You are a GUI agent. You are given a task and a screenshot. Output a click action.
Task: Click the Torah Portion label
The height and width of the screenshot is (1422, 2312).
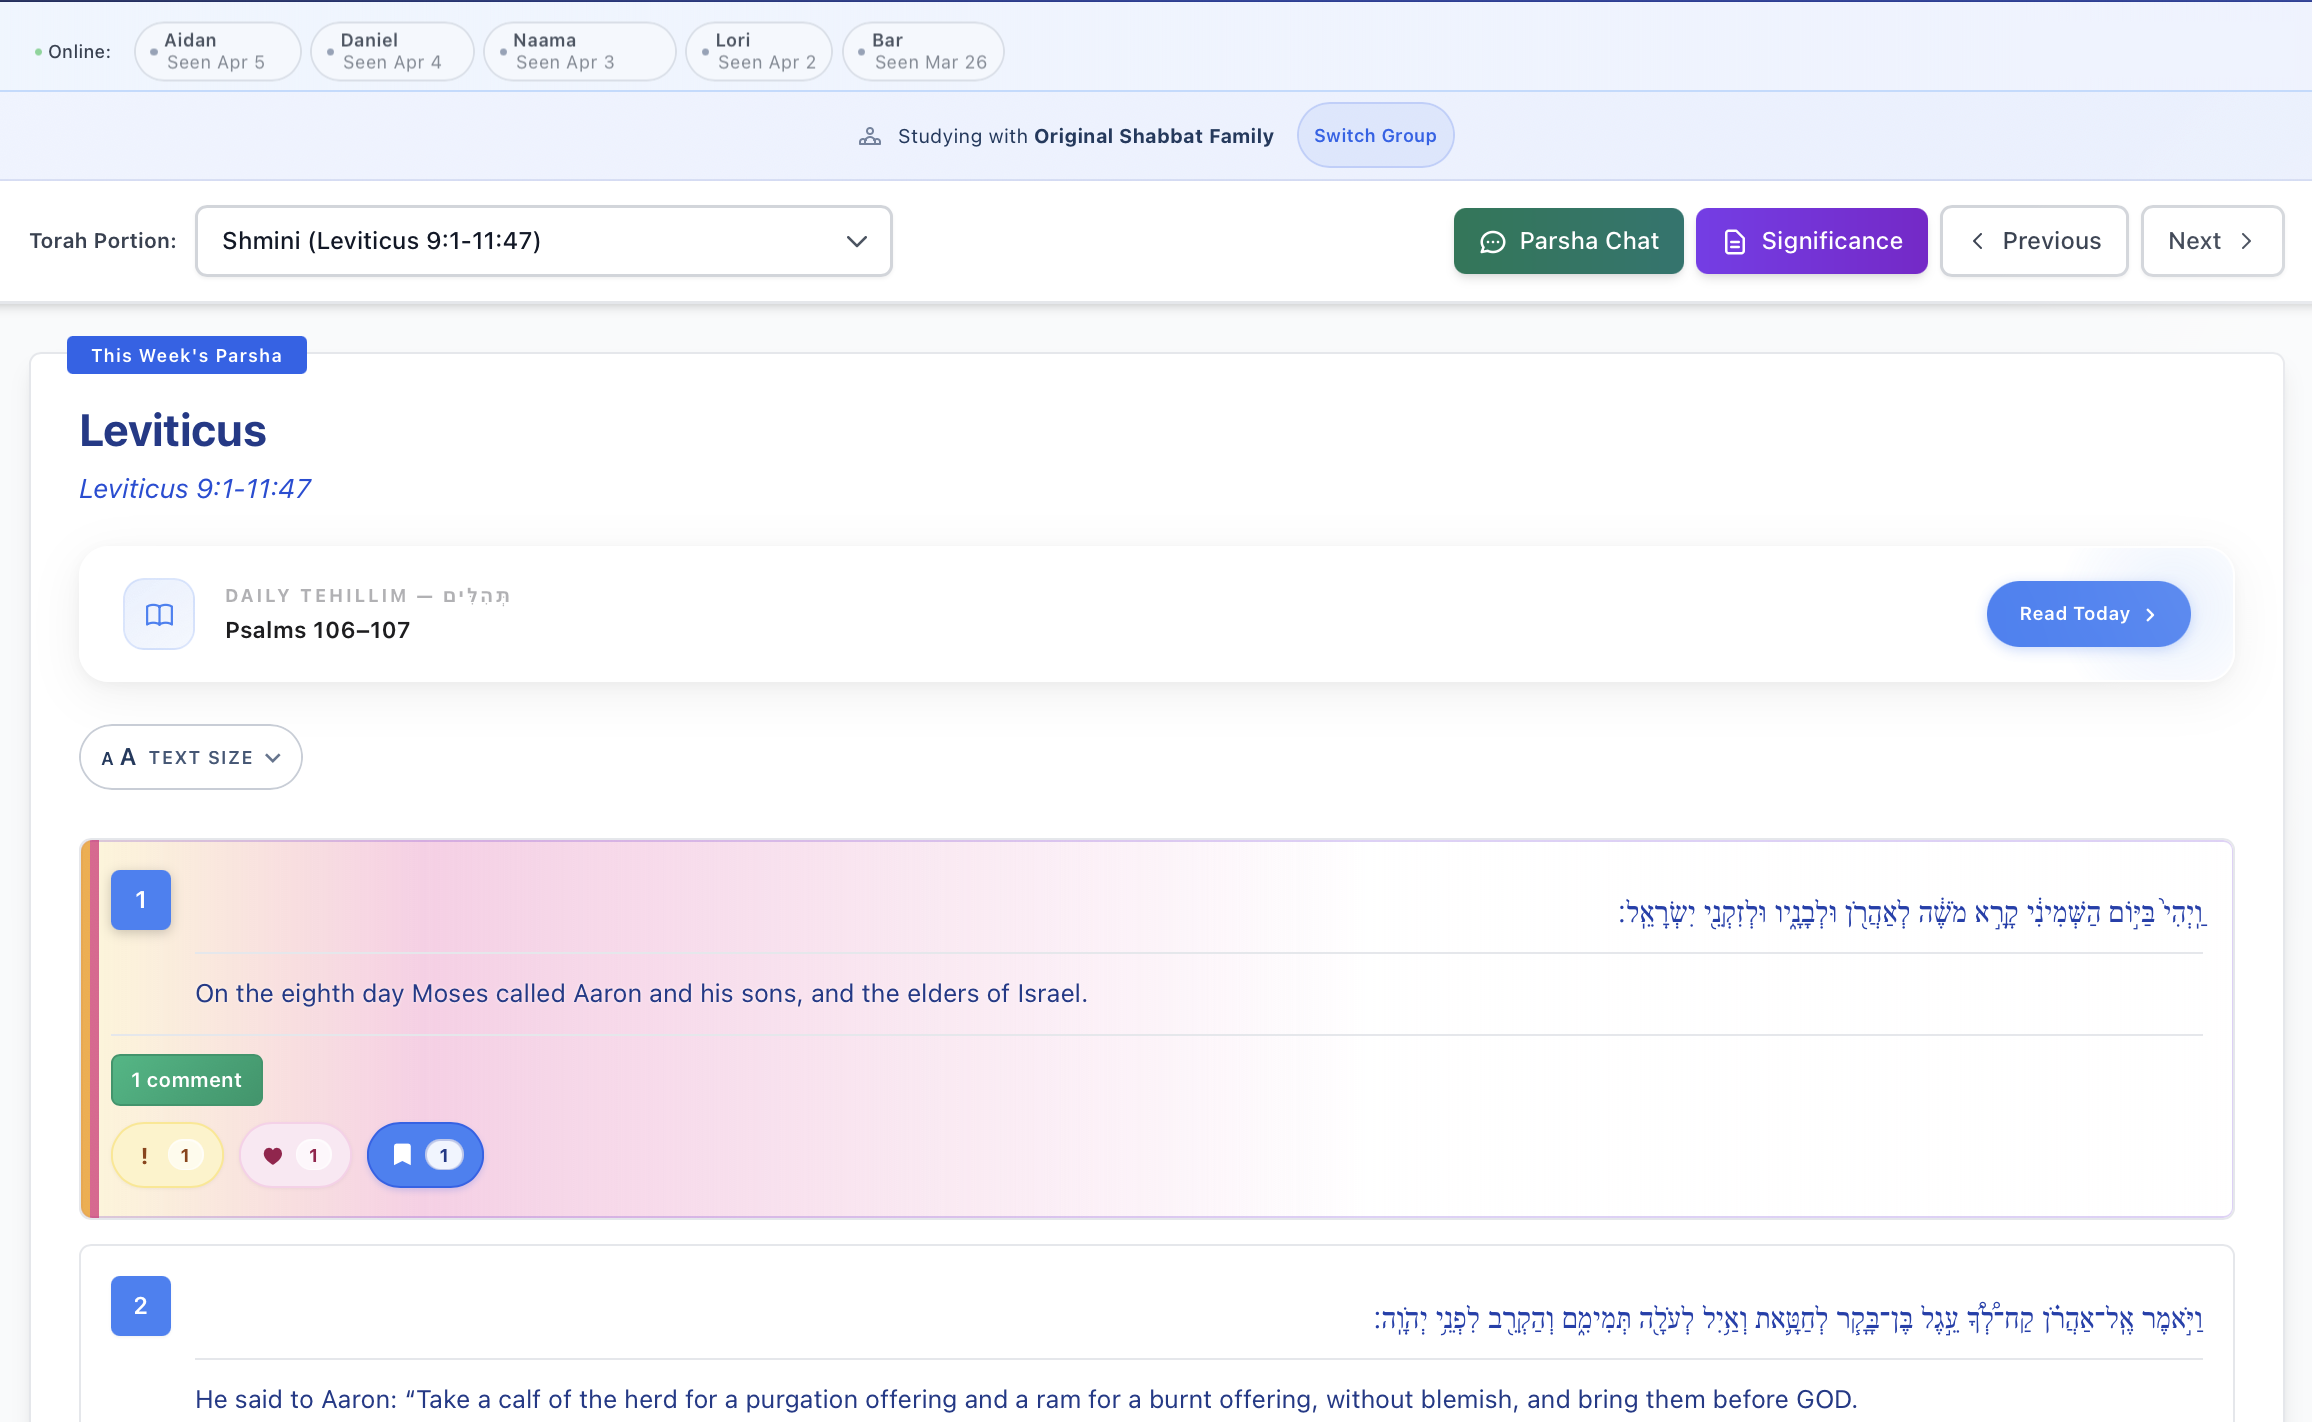pyautogui.click(x=103, y=241)
